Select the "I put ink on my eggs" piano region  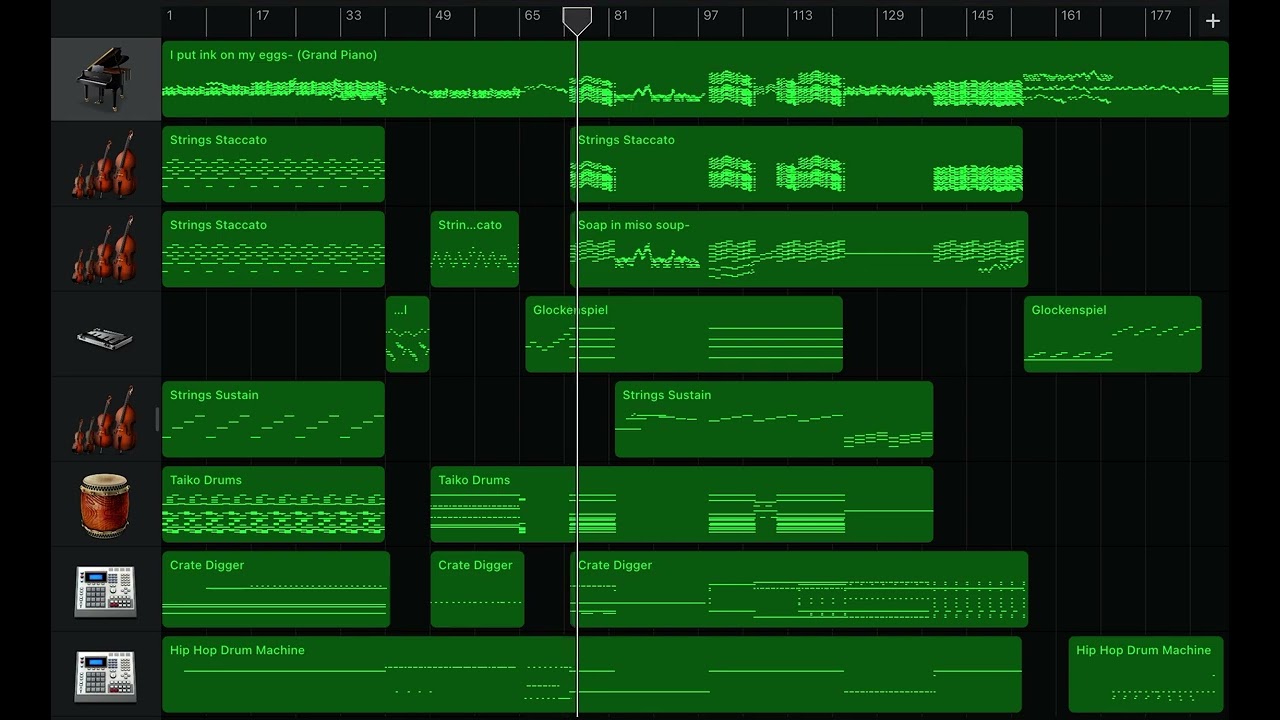tap(695, 79)
